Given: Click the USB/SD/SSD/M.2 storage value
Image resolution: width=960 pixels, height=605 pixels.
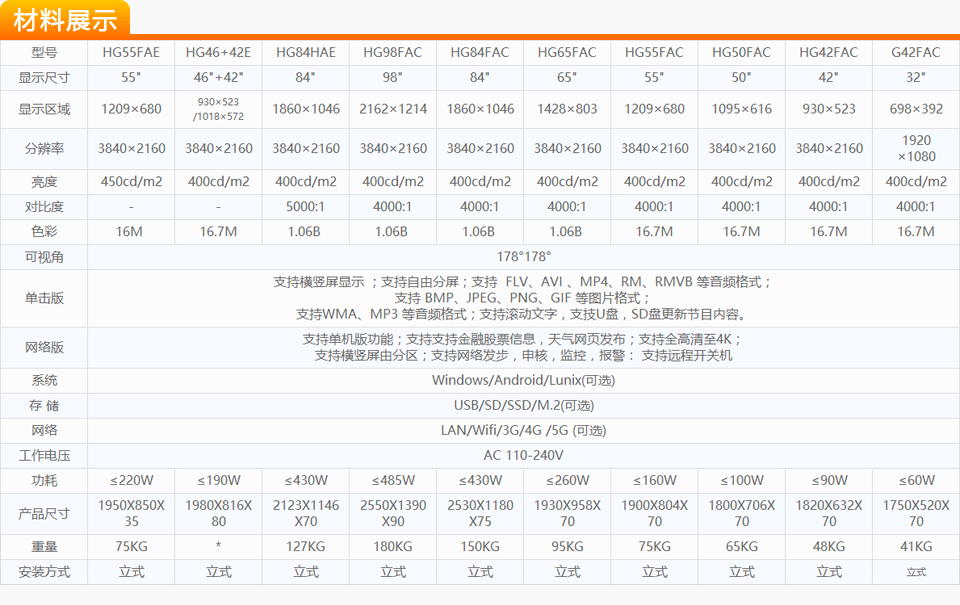Looking at the screenshot, I should click(523, 405).
